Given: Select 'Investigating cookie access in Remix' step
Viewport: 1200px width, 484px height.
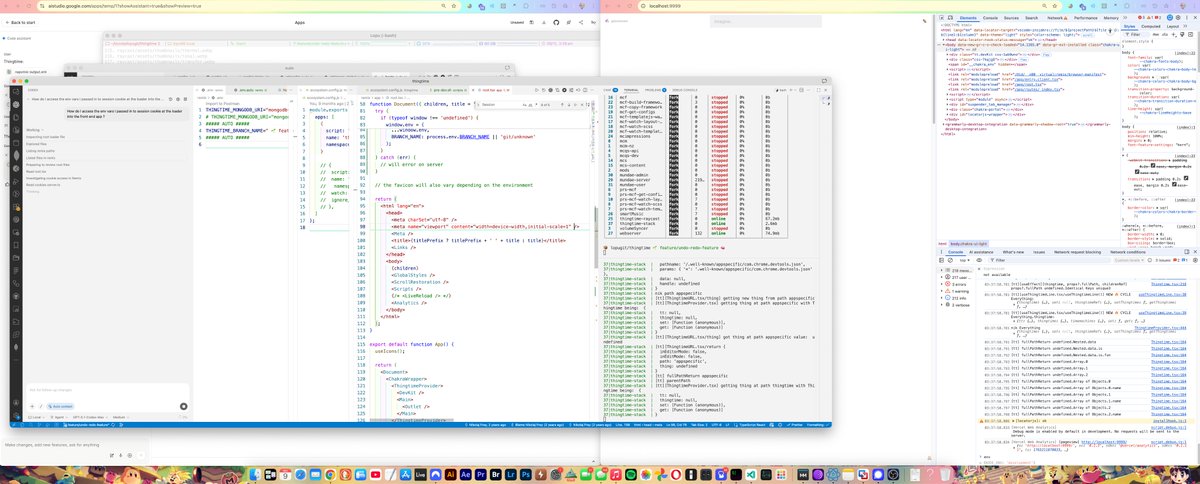Looking at the screenshot, I should [53, 178].
